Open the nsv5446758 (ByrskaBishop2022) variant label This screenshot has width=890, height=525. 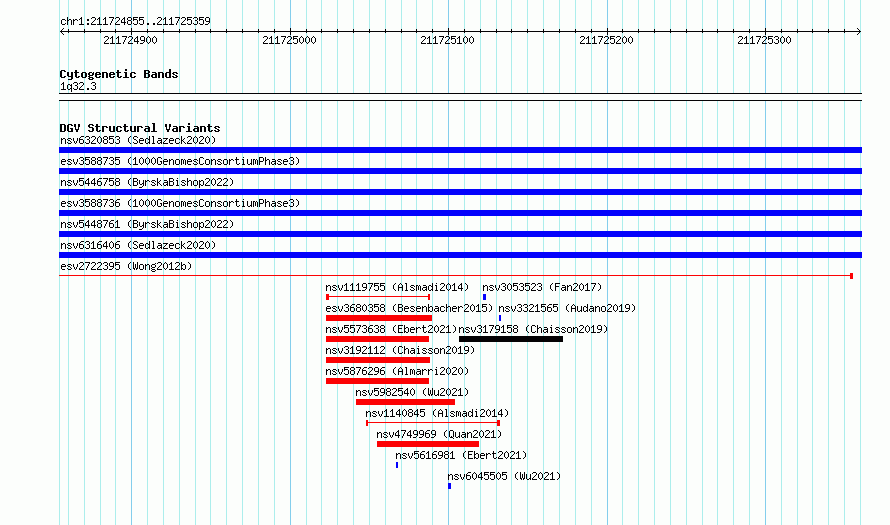click(147, 182)
